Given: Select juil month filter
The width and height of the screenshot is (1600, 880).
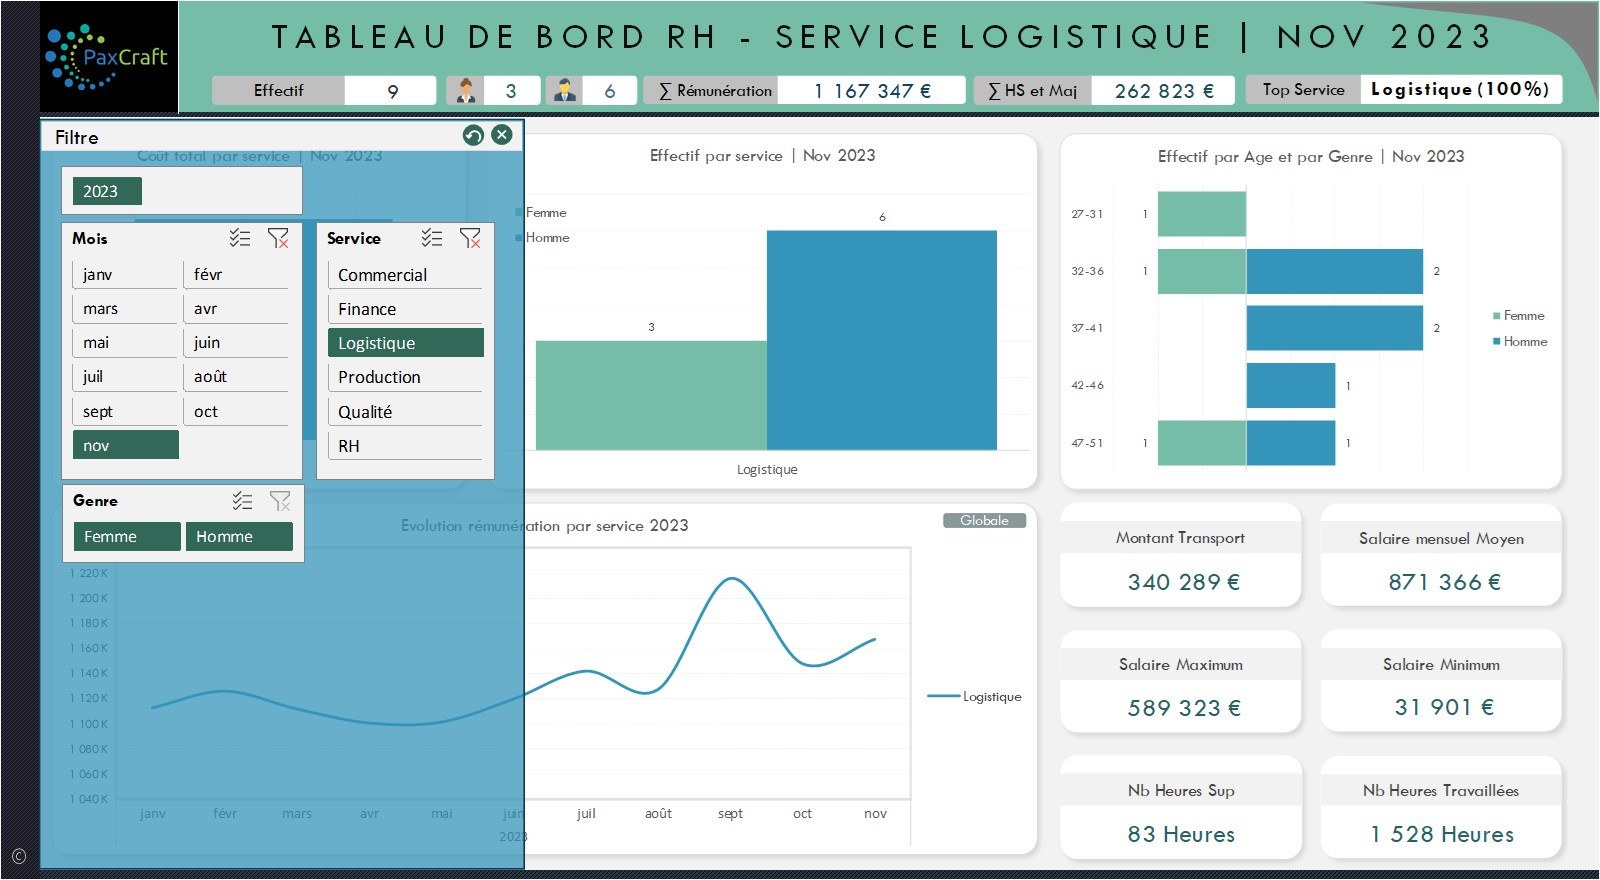Looking at the screenshot, I should click(124, 376).
